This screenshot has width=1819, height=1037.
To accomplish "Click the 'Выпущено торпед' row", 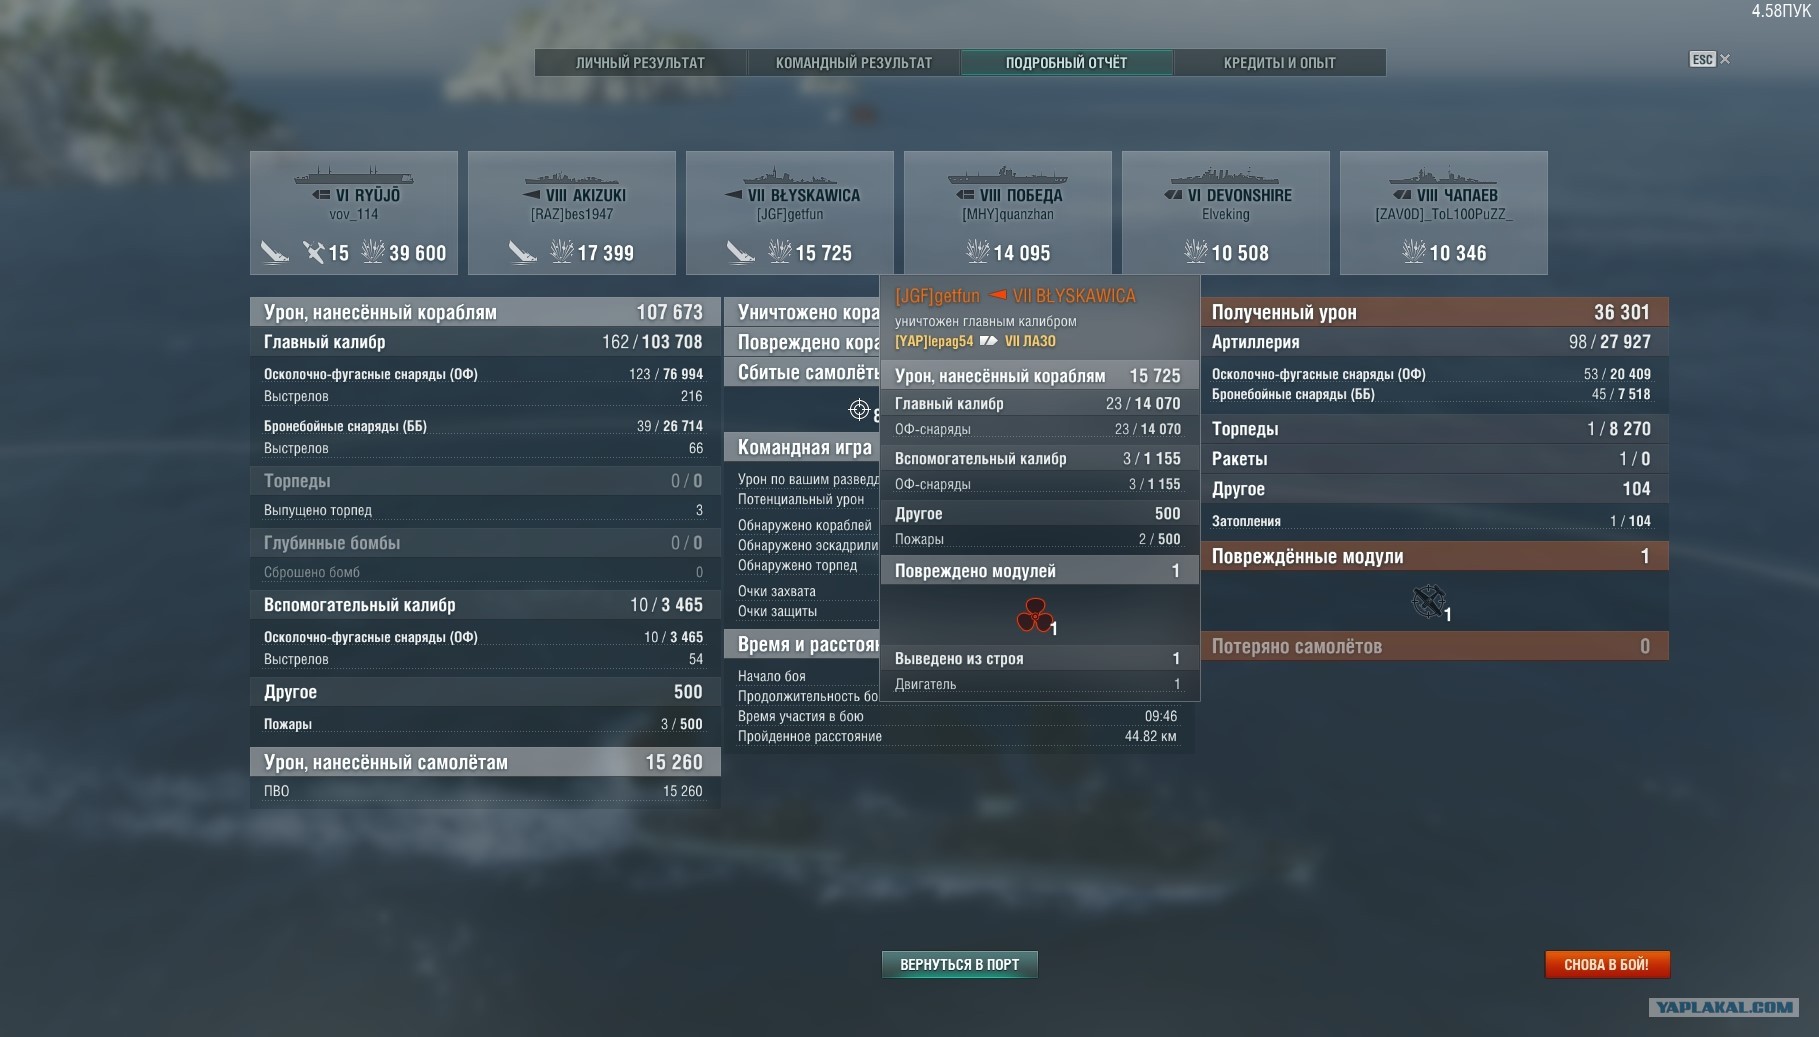I will click(x=485, y=510).
